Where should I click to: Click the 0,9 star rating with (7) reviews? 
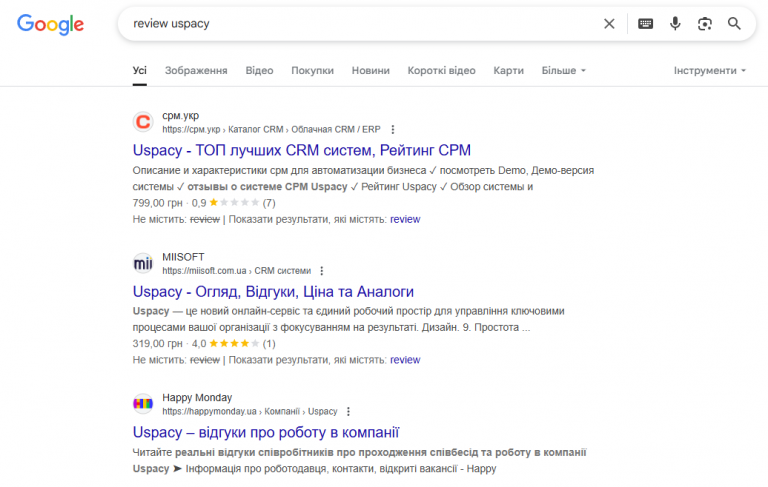coord(234,203)
